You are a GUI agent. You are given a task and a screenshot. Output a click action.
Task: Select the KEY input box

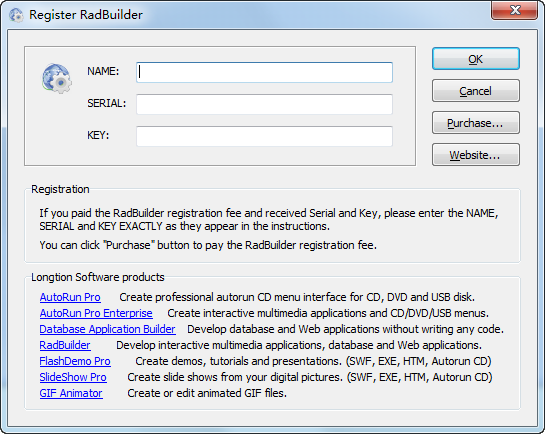tap(265, 136)
